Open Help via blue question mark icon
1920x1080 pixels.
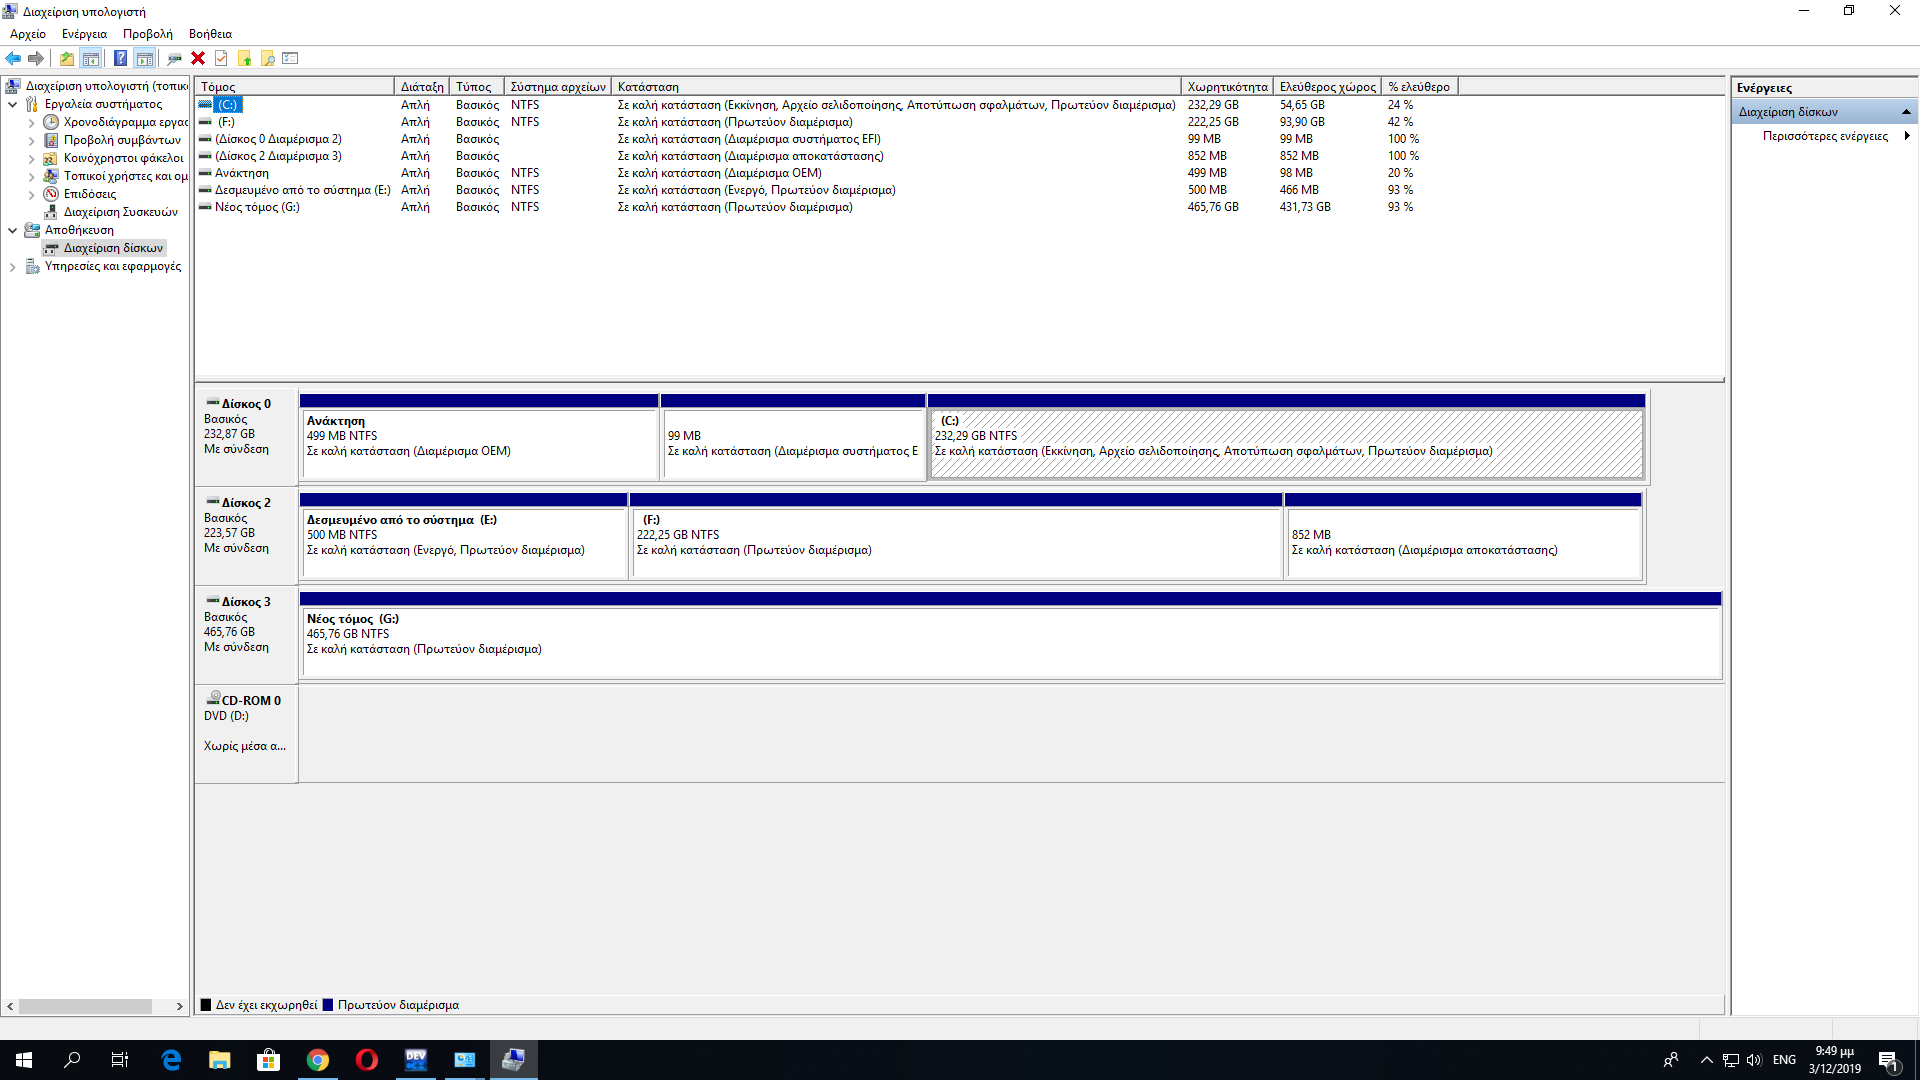[x=120, y=58]
